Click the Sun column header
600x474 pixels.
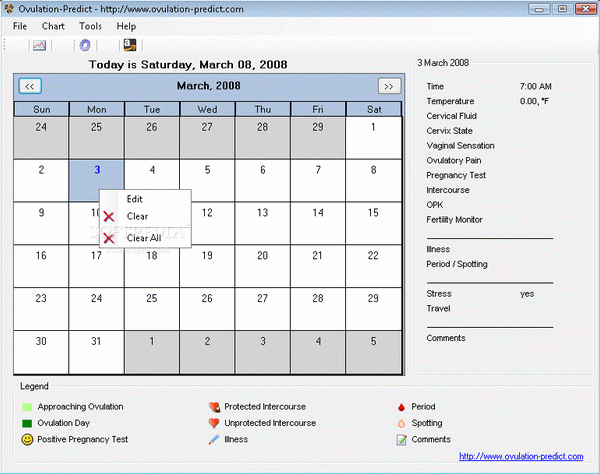coord(41,109)
